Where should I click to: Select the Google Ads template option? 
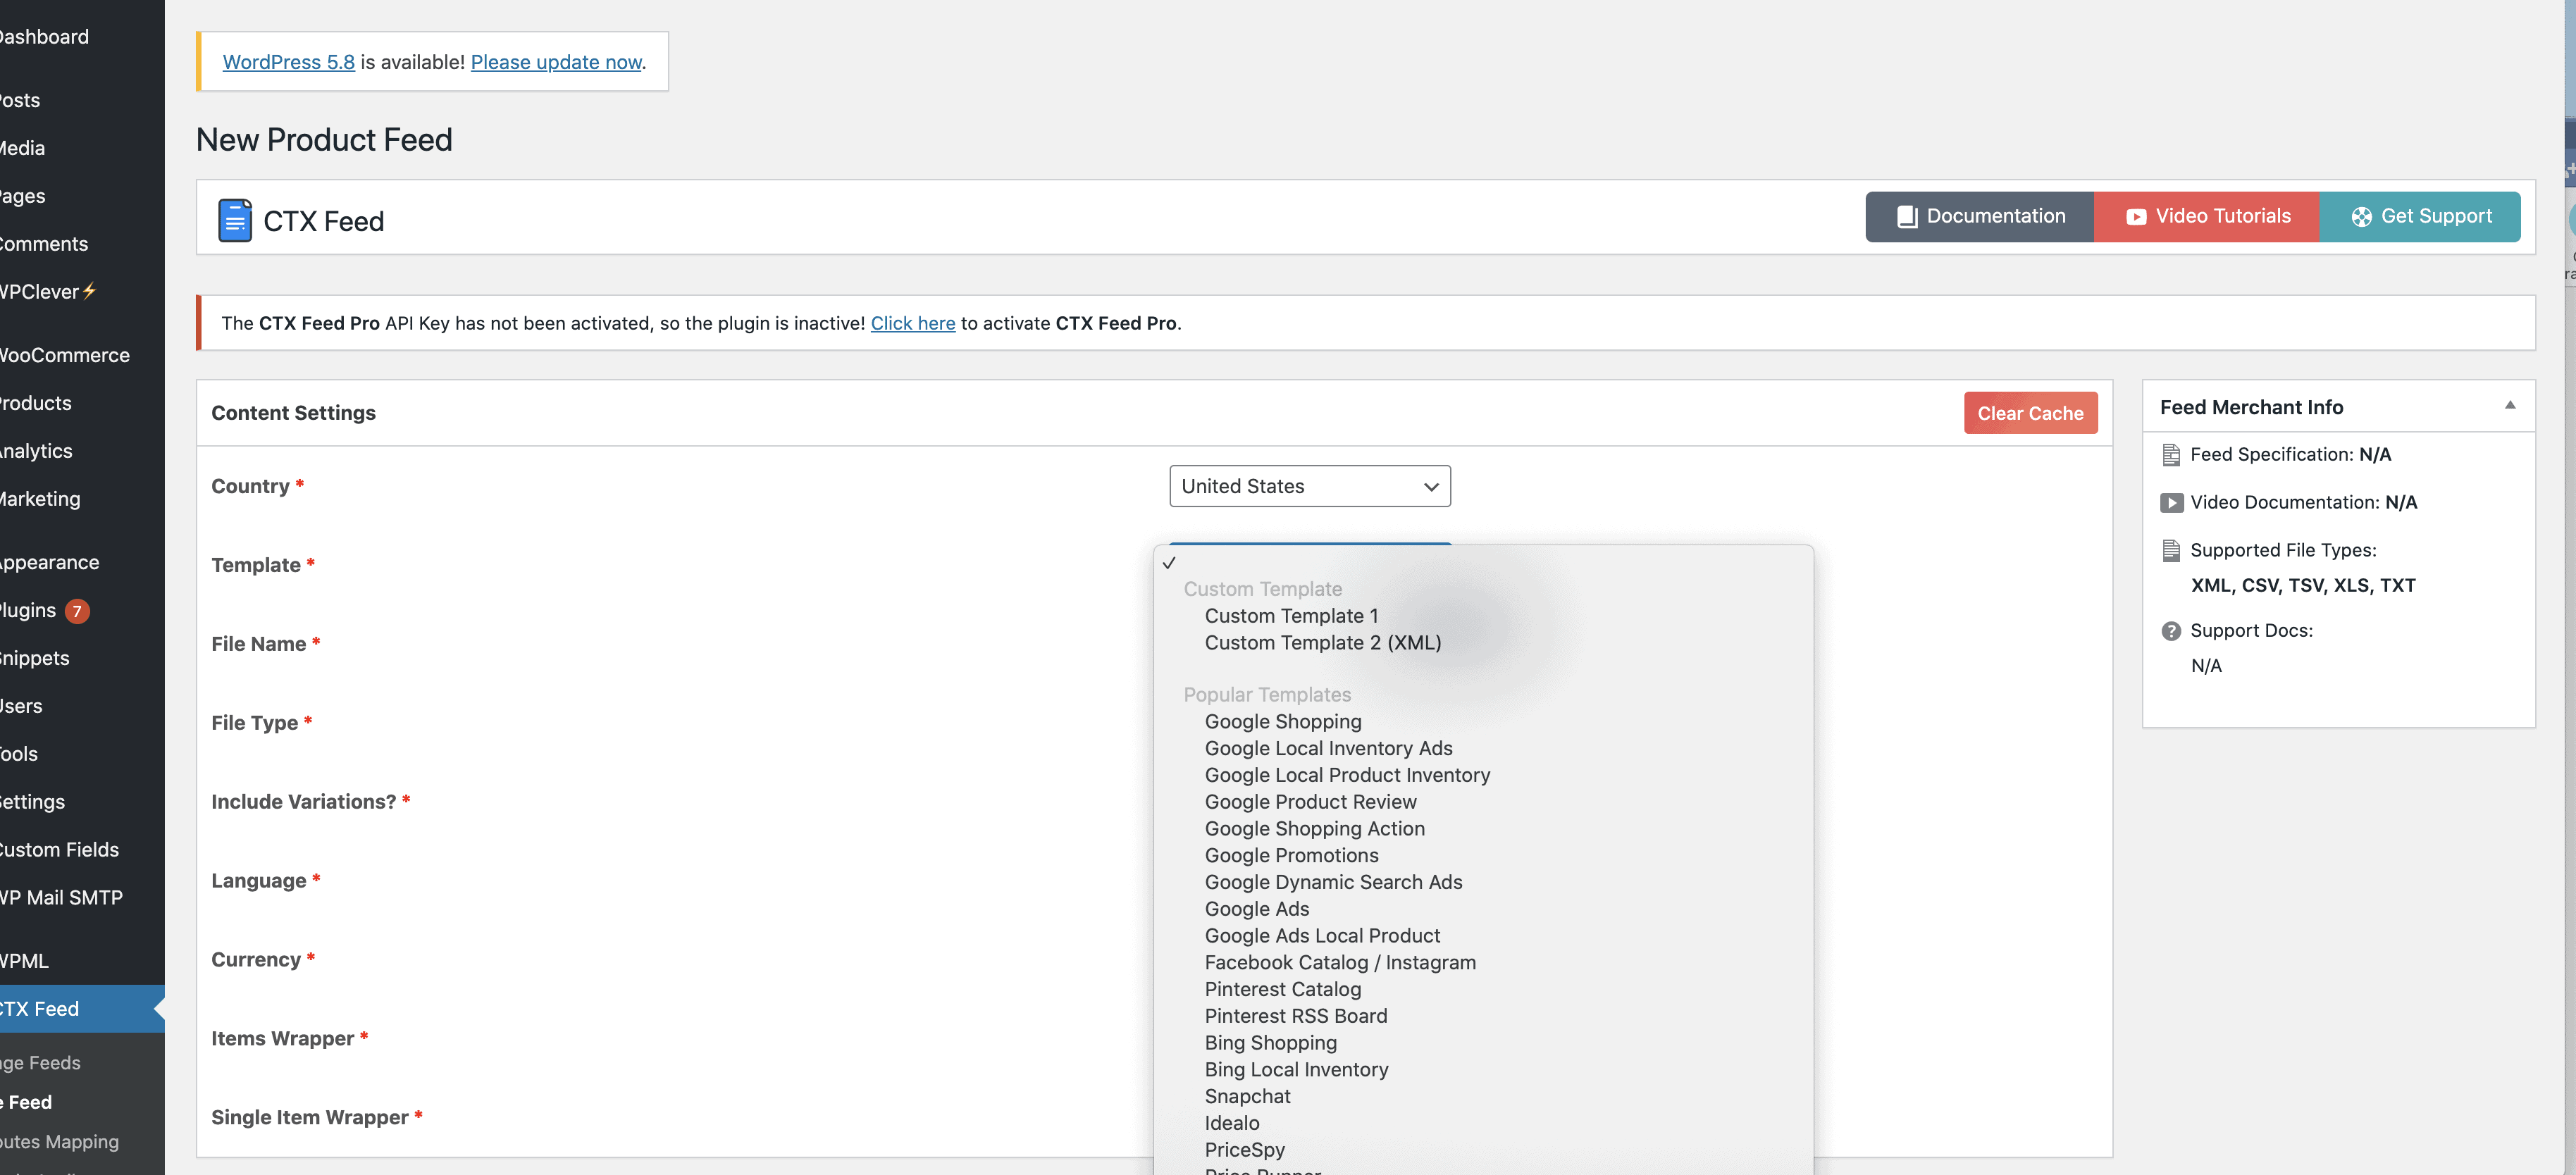1256,909
